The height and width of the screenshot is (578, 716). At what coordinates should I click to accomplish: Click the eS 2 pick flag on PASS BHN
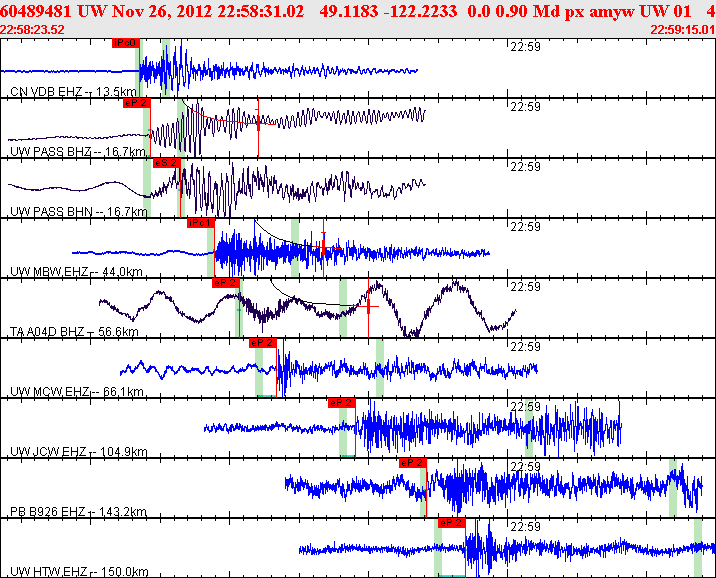pyautogui.click(x=166, y=163)
